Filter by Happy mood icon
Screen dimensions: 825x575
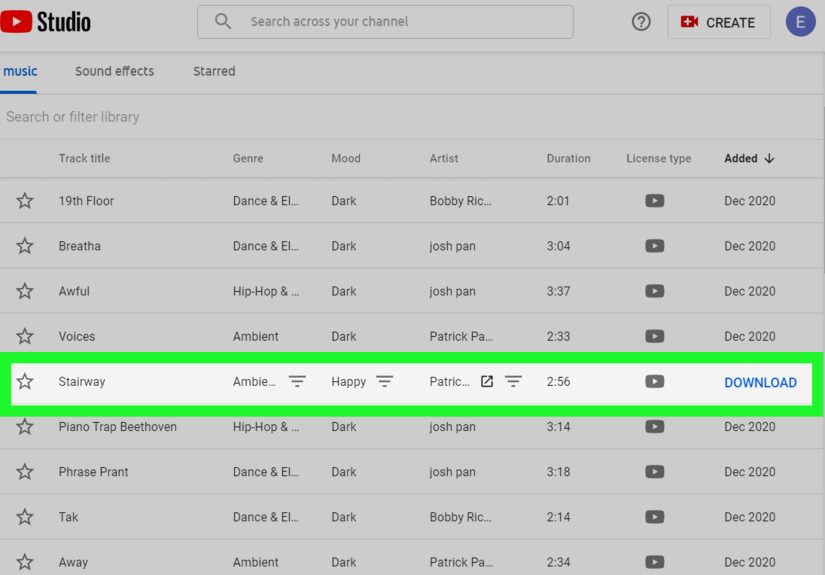[x=385, y=381]
